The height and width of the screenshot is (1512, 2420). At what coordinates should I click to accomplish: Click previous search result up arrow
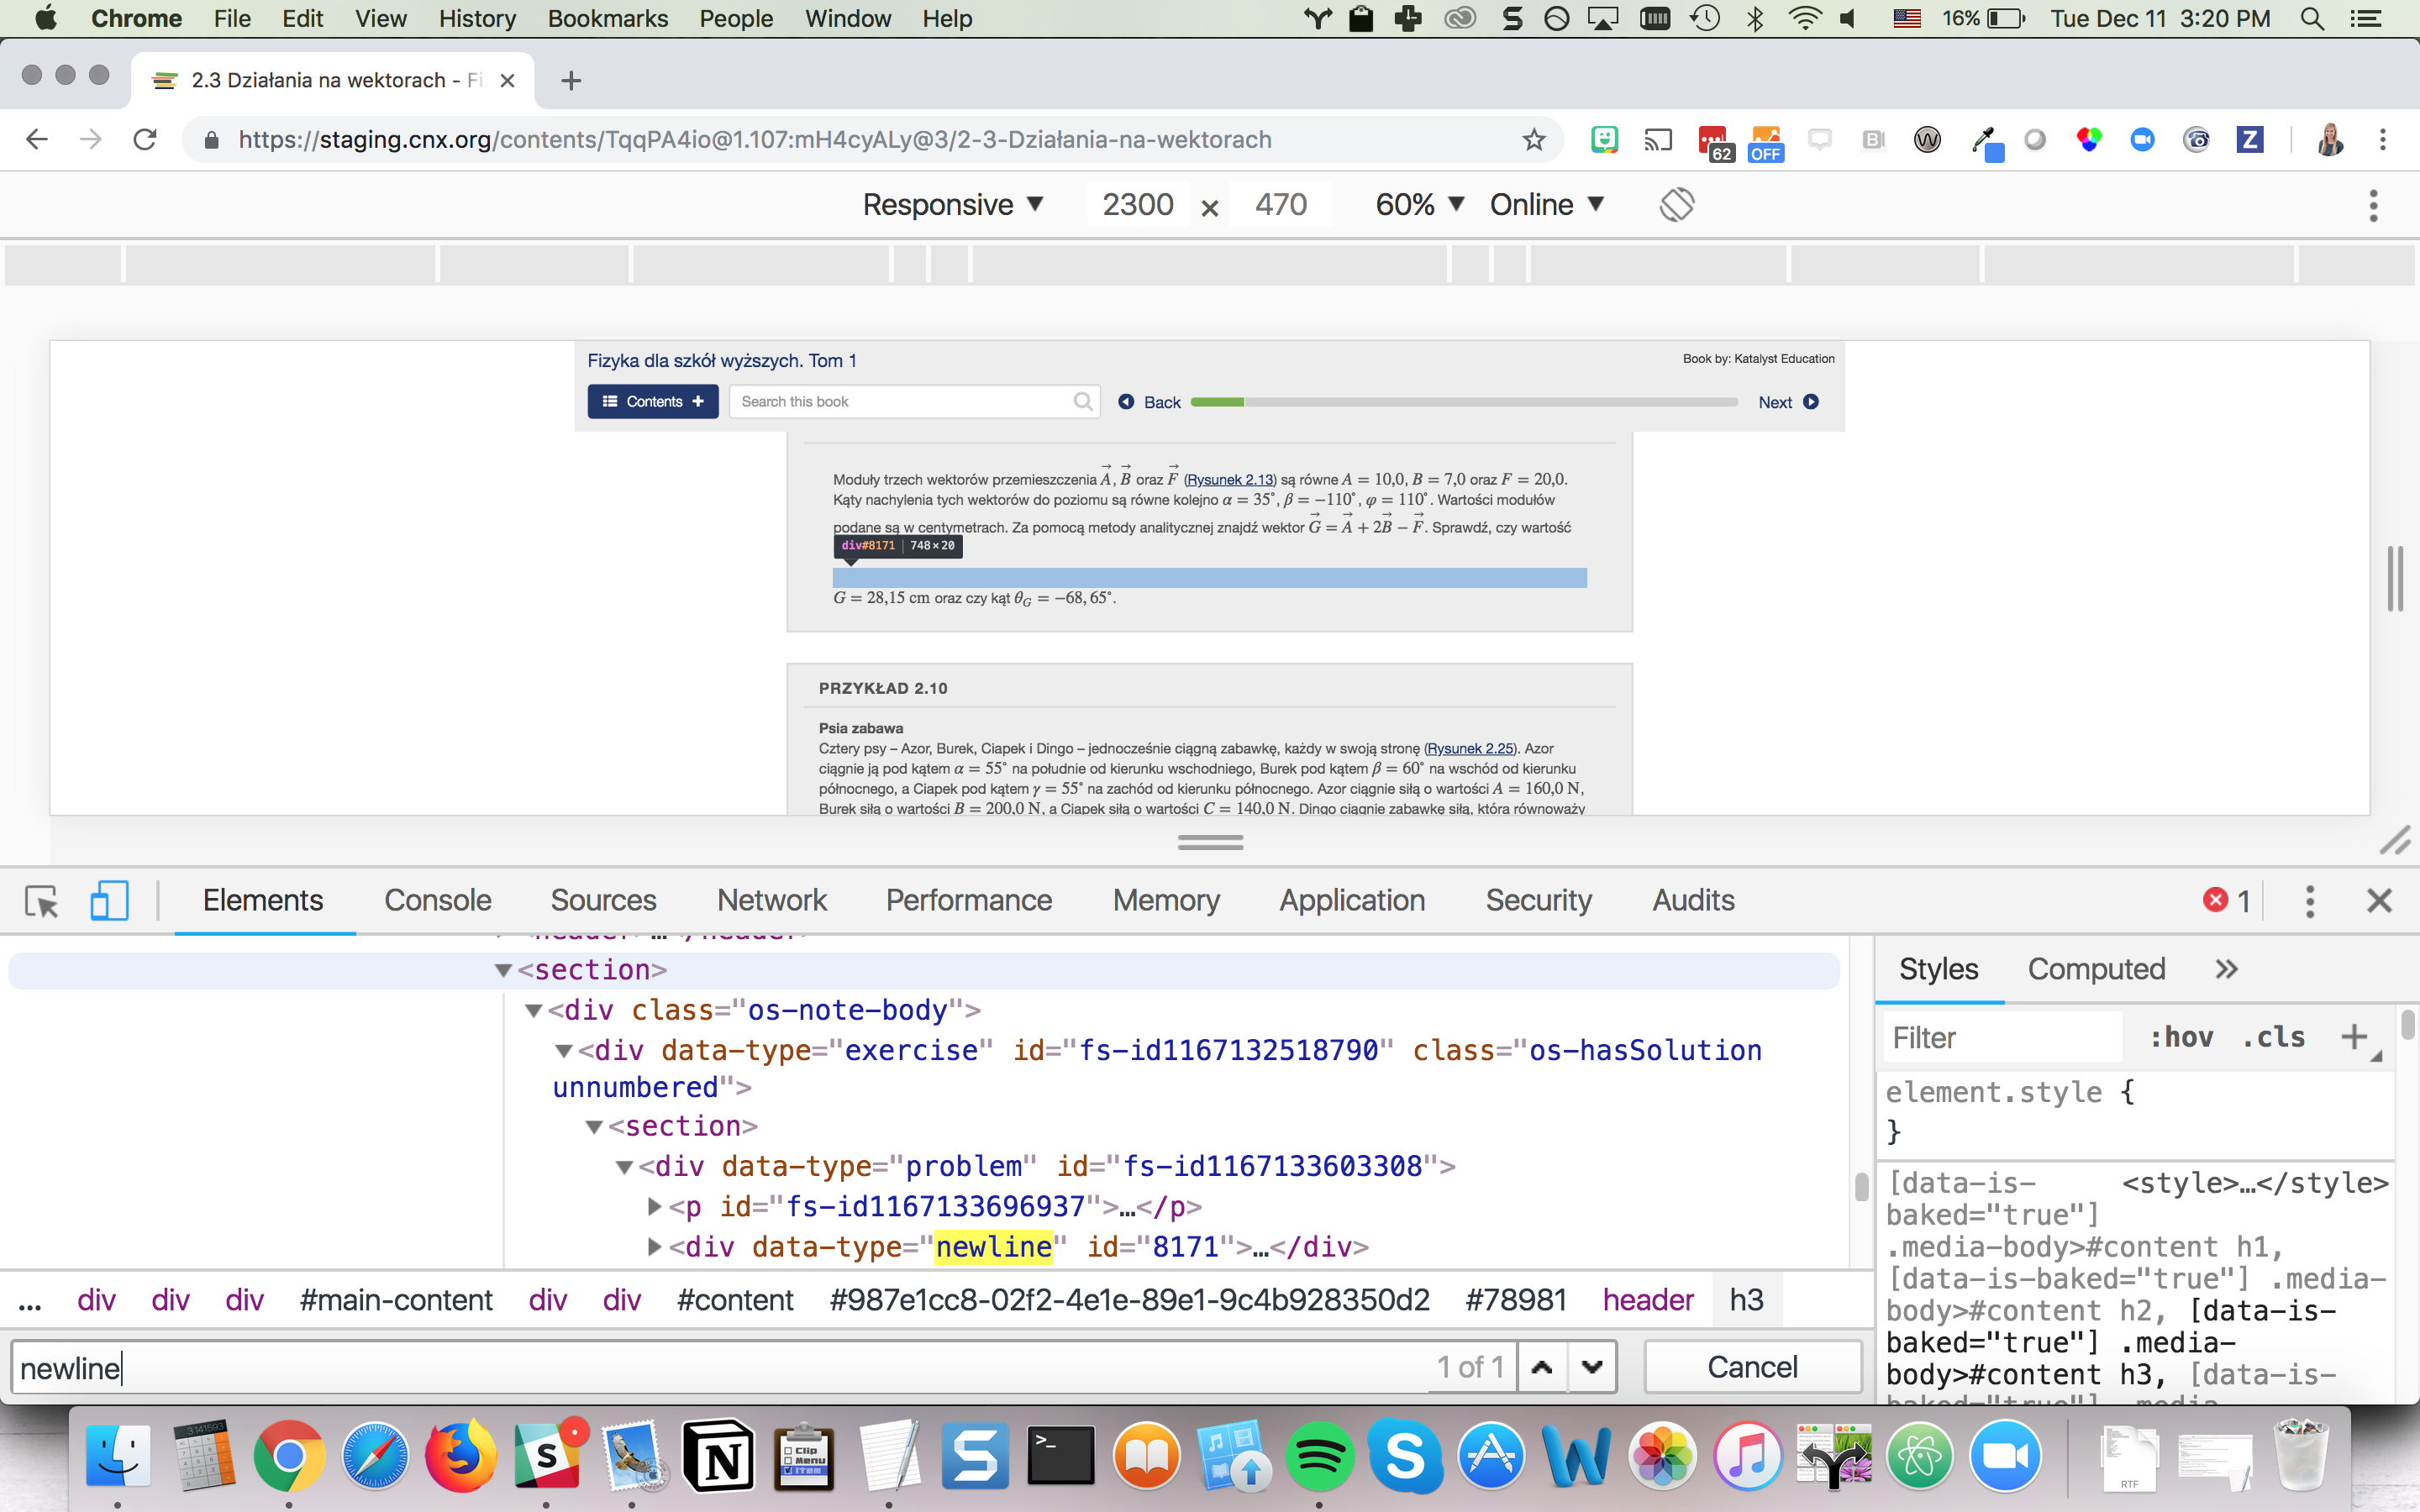(x=1542, y=1367)
